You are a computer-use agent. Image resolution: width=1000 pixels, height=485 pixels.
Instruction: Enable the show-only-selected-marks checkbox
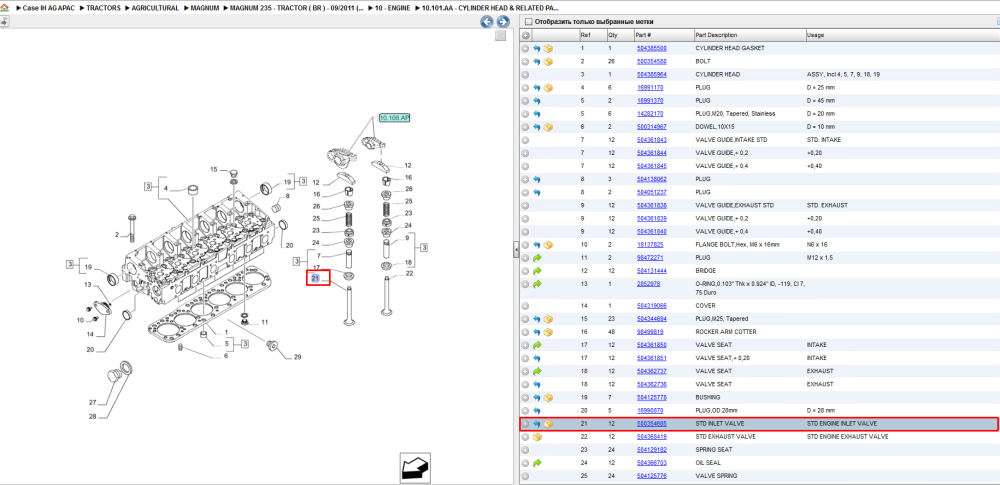527,22
